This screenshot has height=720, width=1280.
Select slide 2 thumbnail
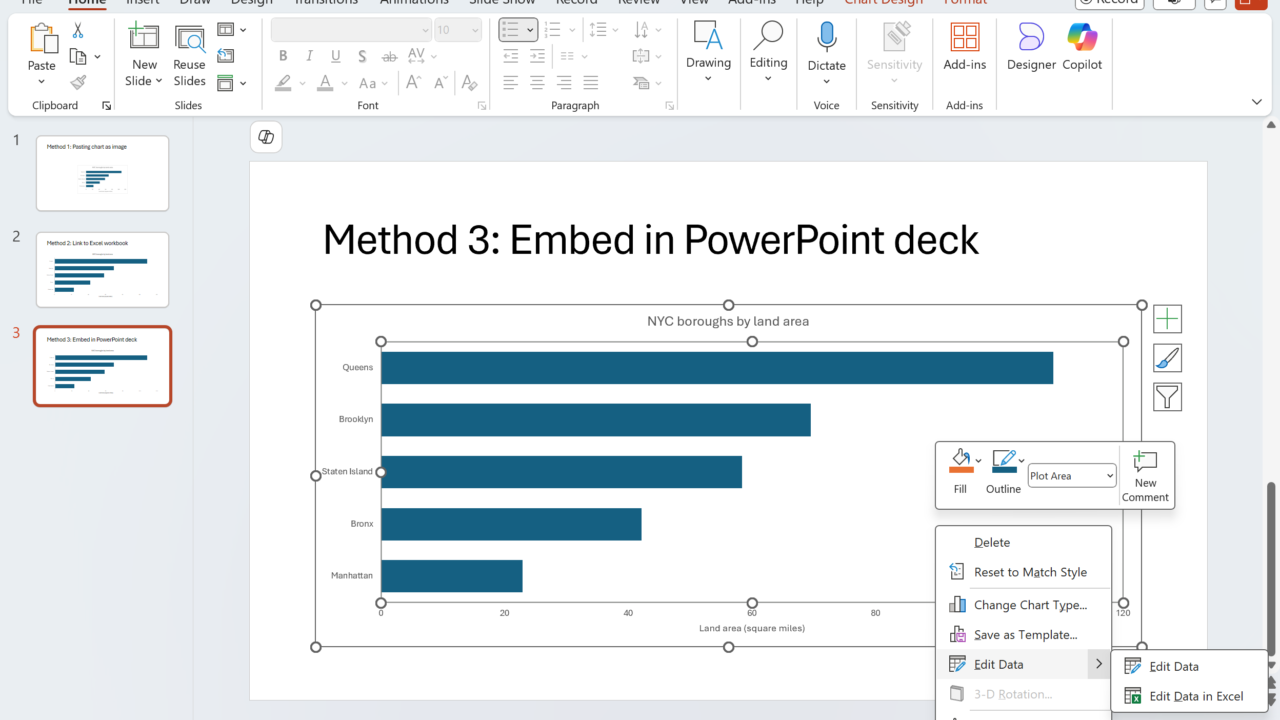102,270
